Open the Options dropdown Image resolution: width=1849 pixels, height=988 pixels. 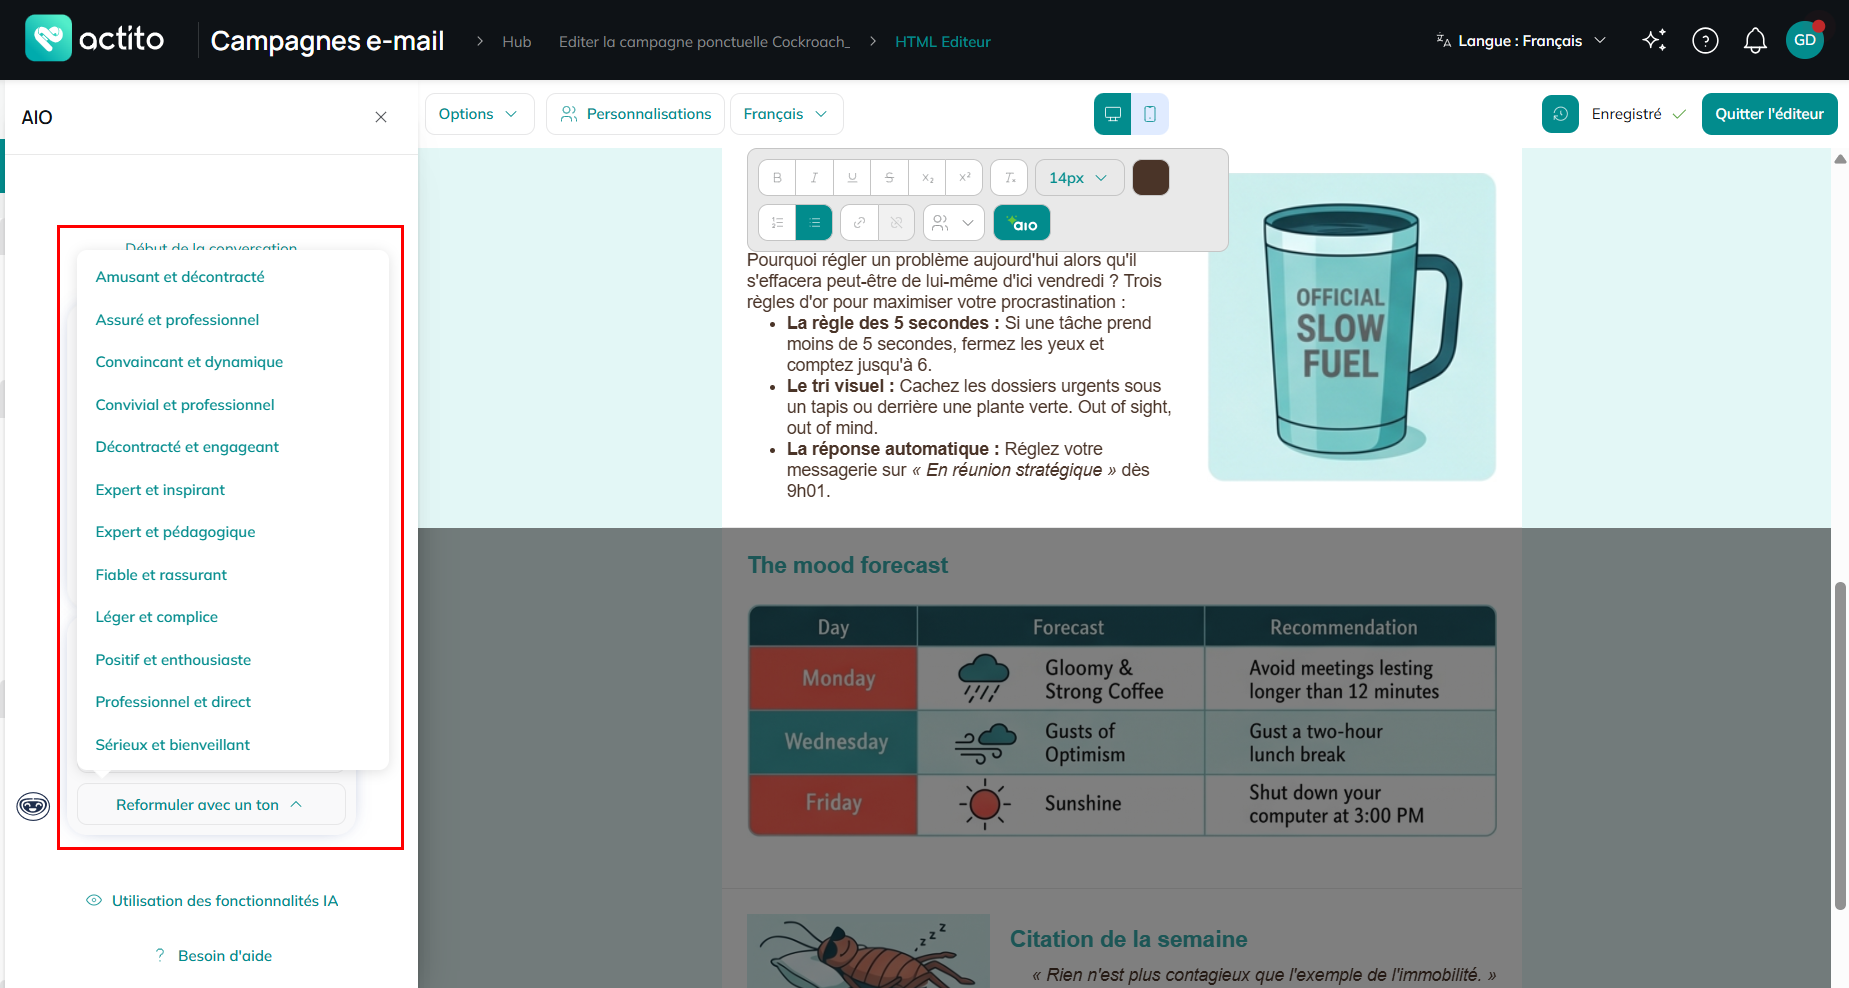[x=479, y=114]
